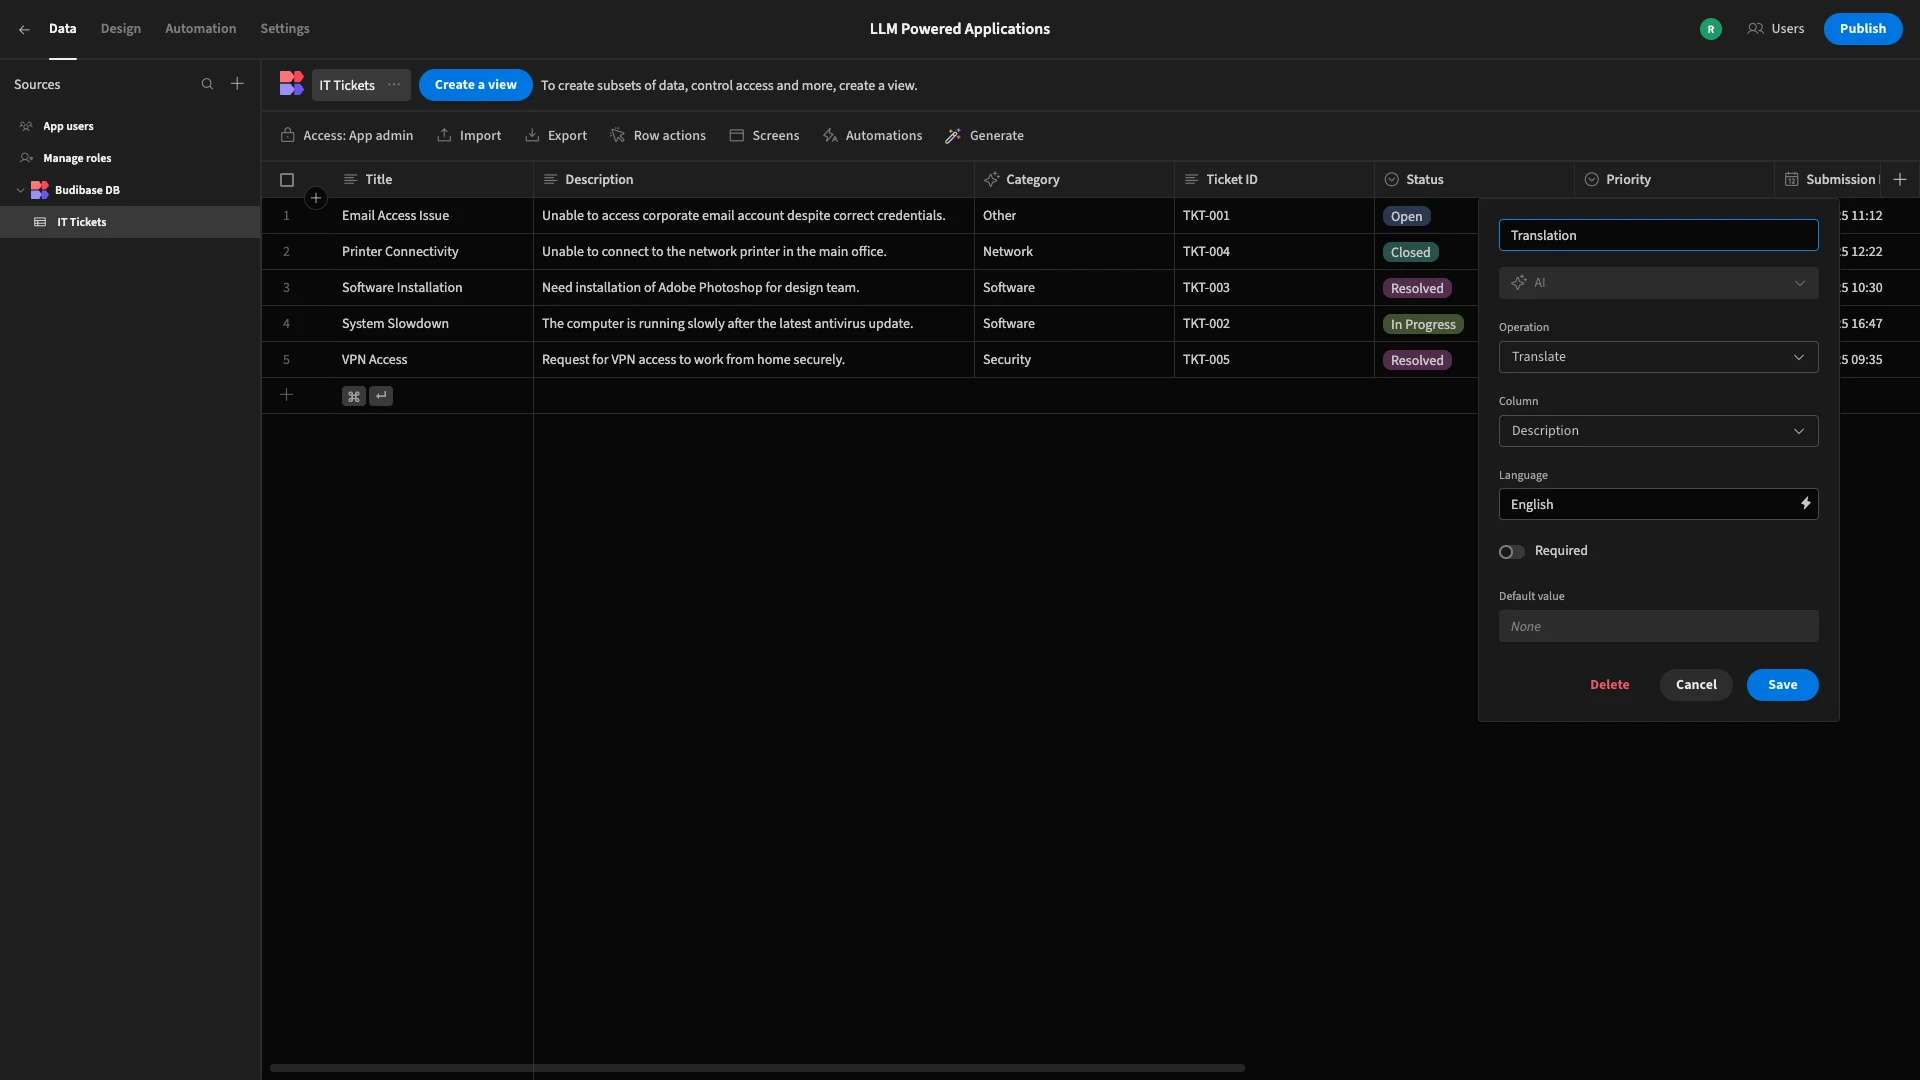The width and height of the screenshot is (1920, 1080).
Task: Select the Data tab
Action: pos(62,29)
